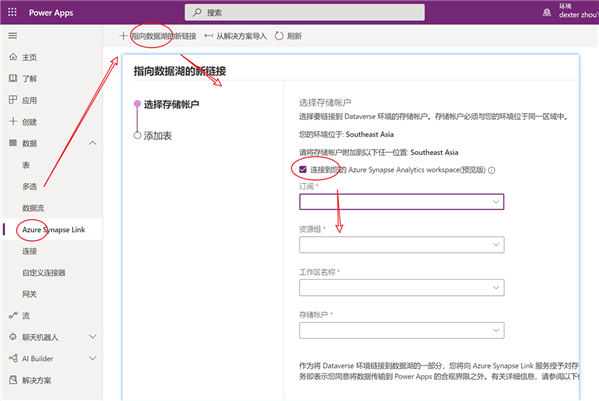Viewport: 599px width, 401px height.
Task: Toggle the hamburger navigation menu
Action: 13,36
